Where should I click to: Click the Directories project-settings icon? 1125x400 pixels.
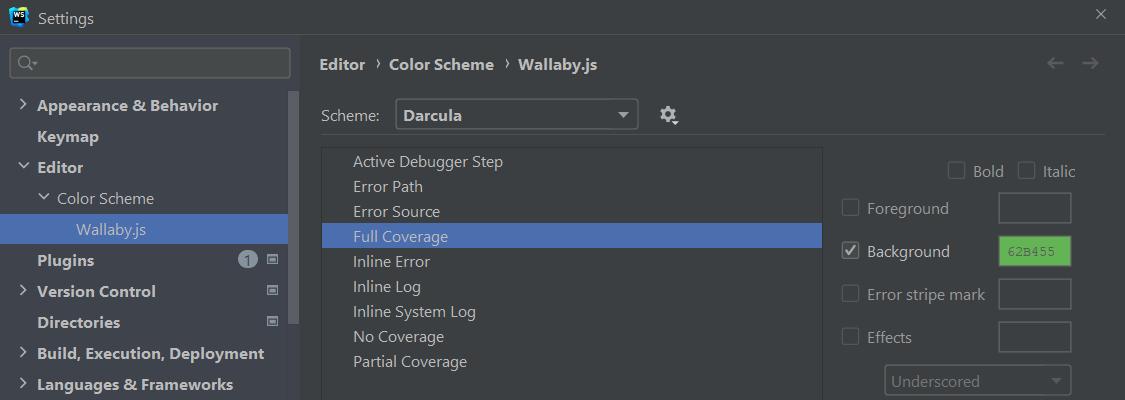pyautogui.click(x=273, y=322)
